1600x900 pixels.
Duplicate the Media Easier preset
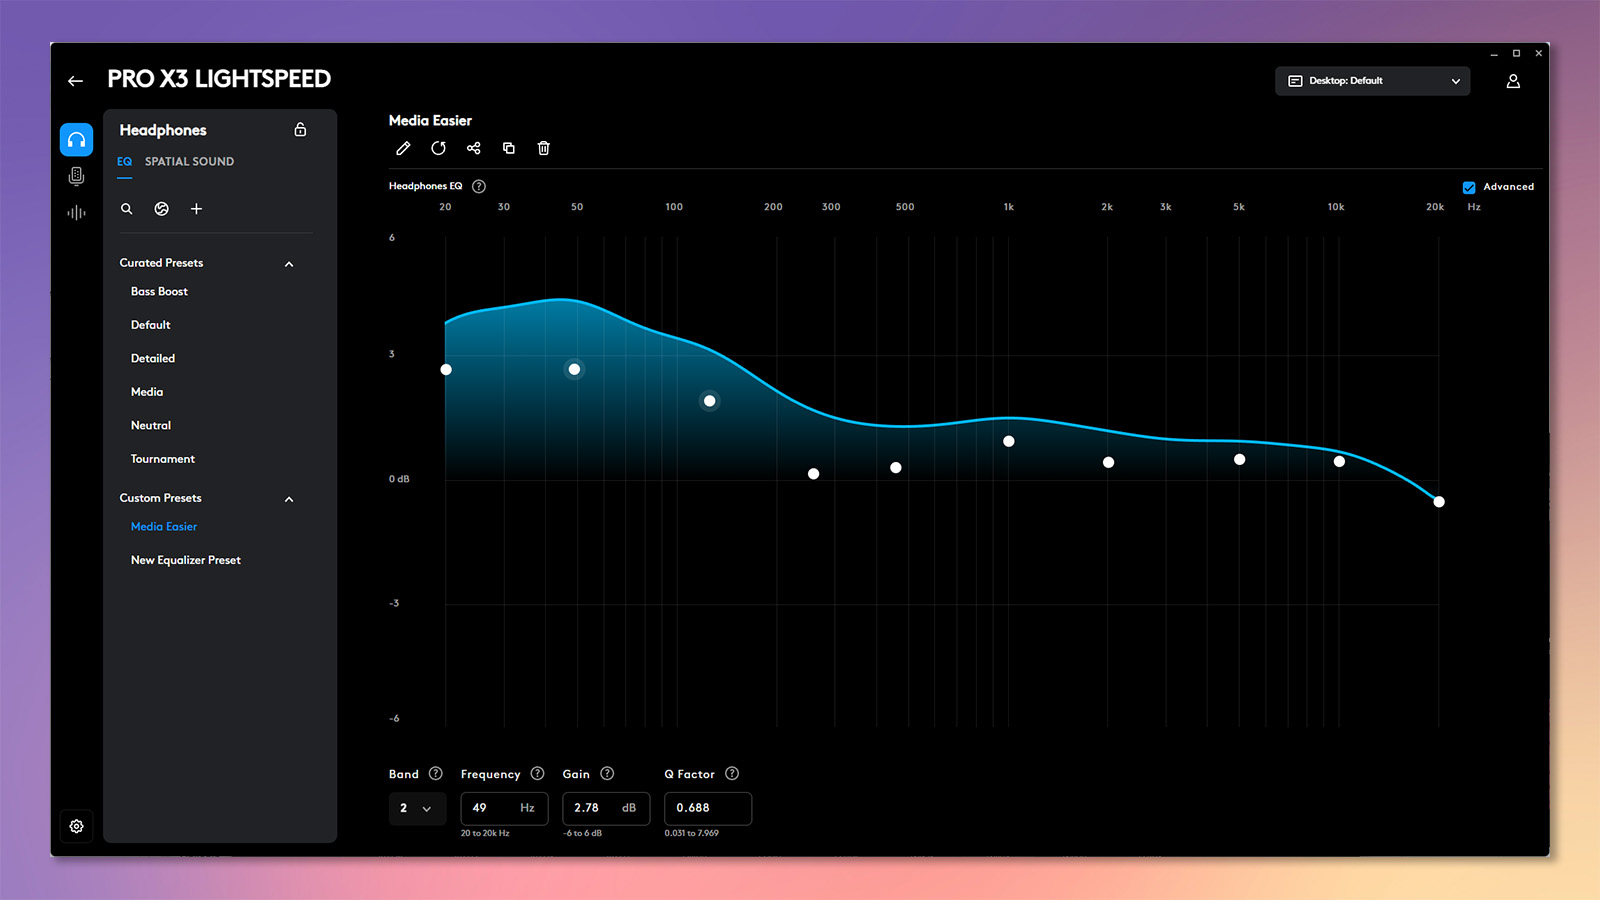click(x=508, y=148)
